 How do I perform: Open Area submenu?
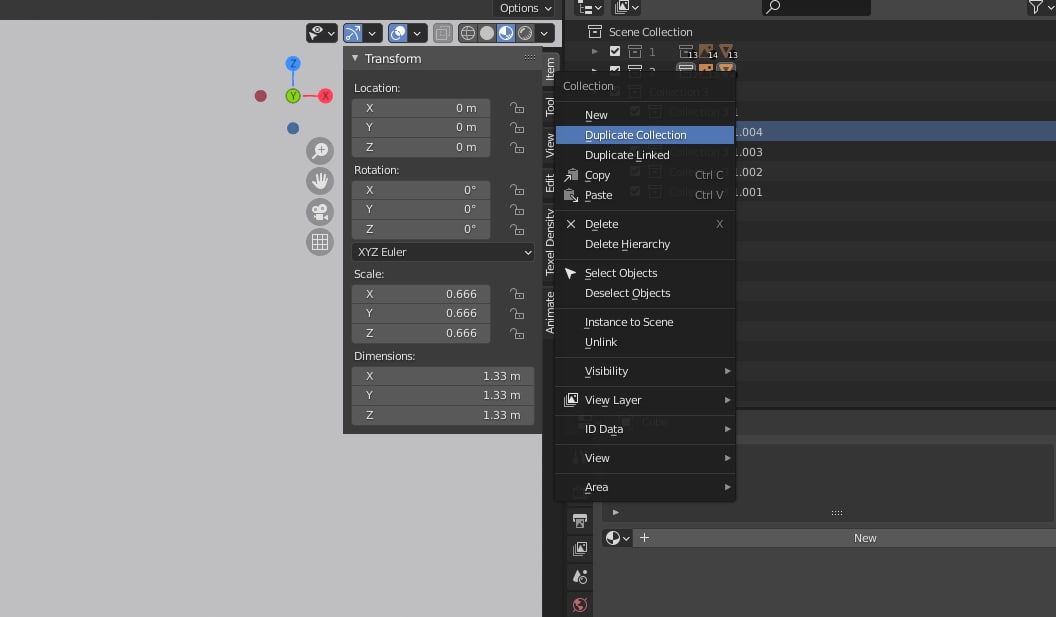(645, 487)
